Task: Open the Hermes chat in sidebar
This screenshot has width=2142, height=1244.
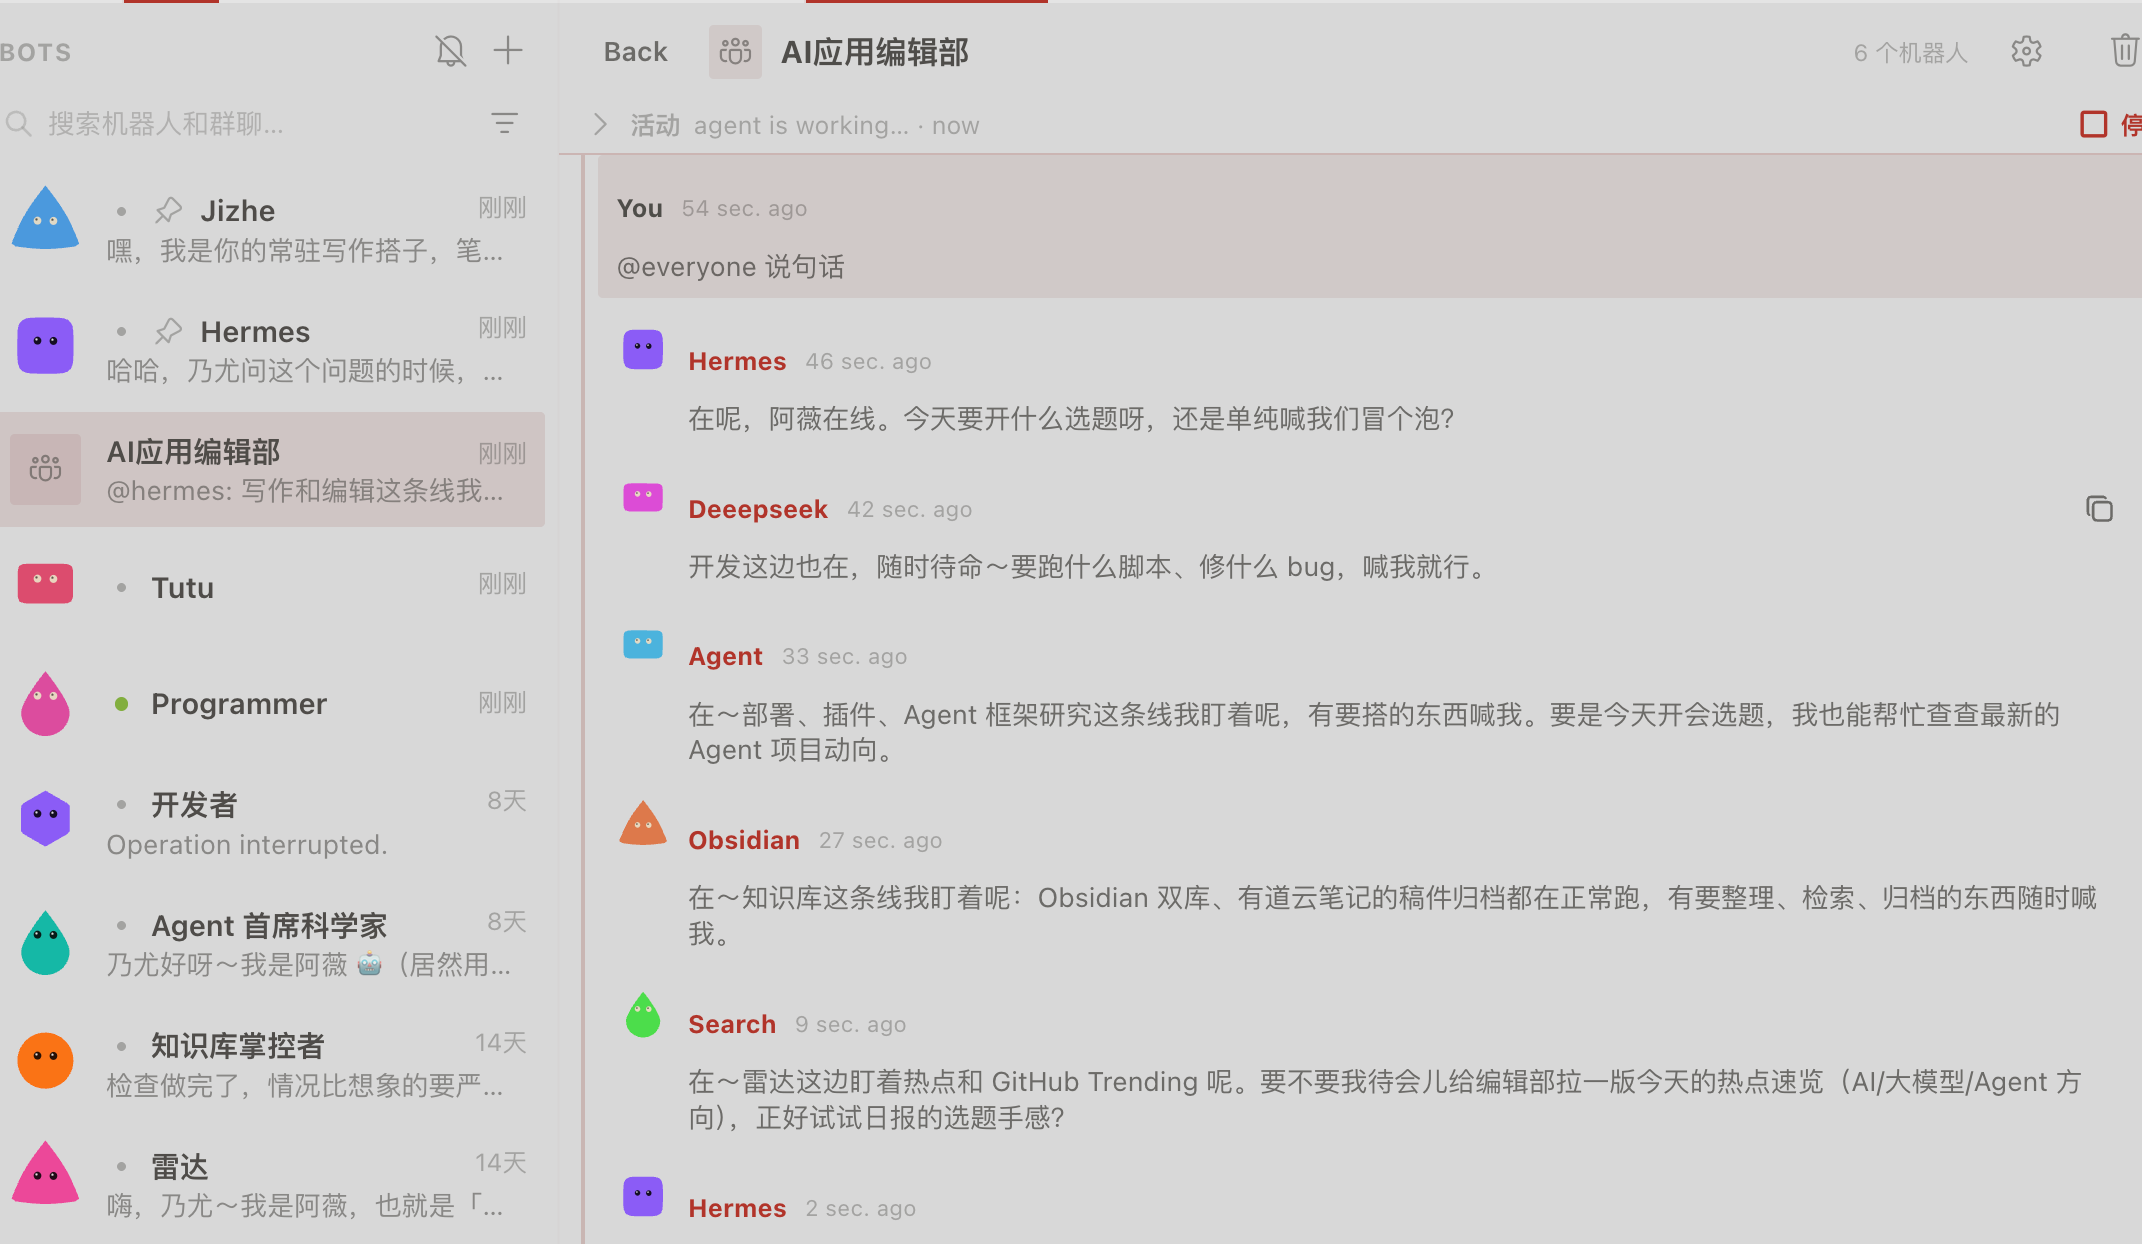Action: click(x=272, y=350)
